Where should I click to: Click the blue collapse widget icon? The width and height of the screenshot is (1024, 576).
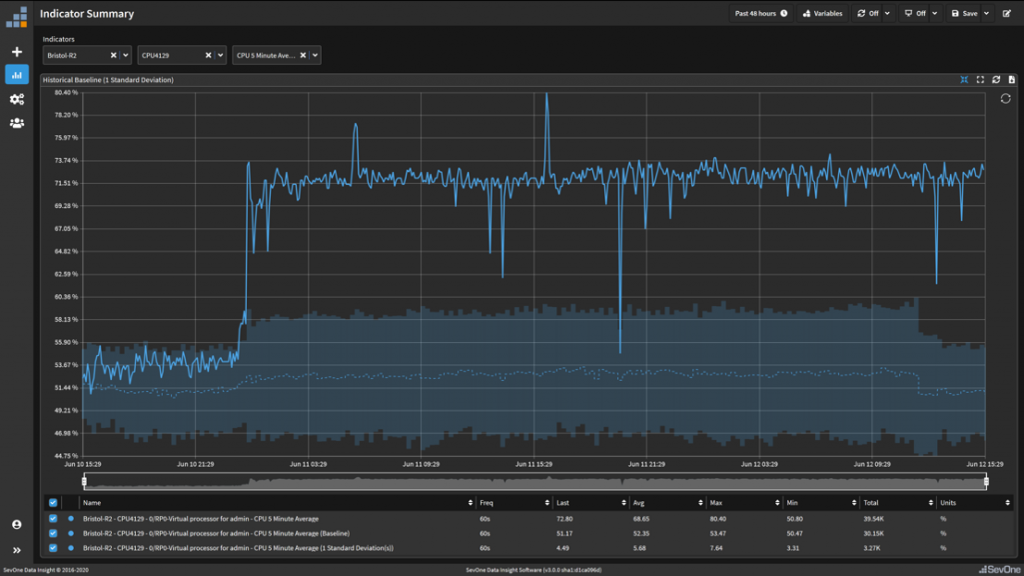pyautogui.click(x=965, y=80)
